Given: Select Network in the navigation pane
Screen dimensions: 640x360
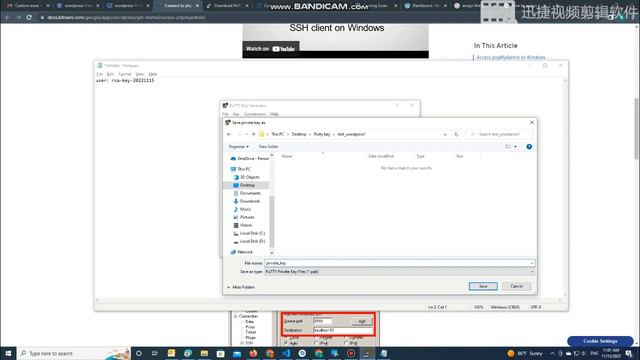Looking at the screenshot, I should (242, 252).
